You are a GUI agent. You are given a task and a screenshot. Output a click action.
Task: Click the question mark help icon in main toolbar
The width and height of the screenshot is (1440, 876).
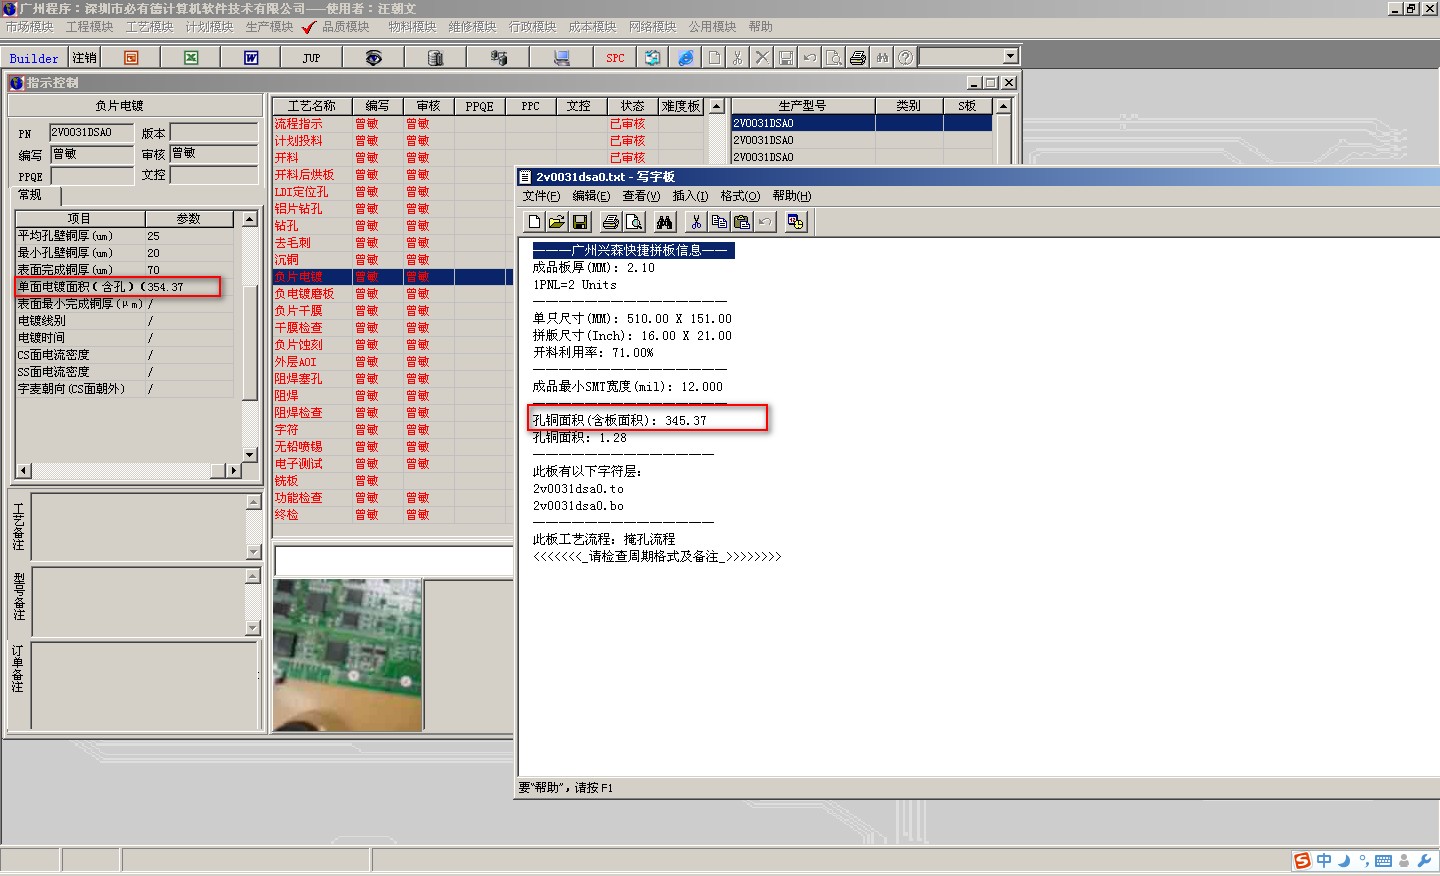tap(905, 58)
